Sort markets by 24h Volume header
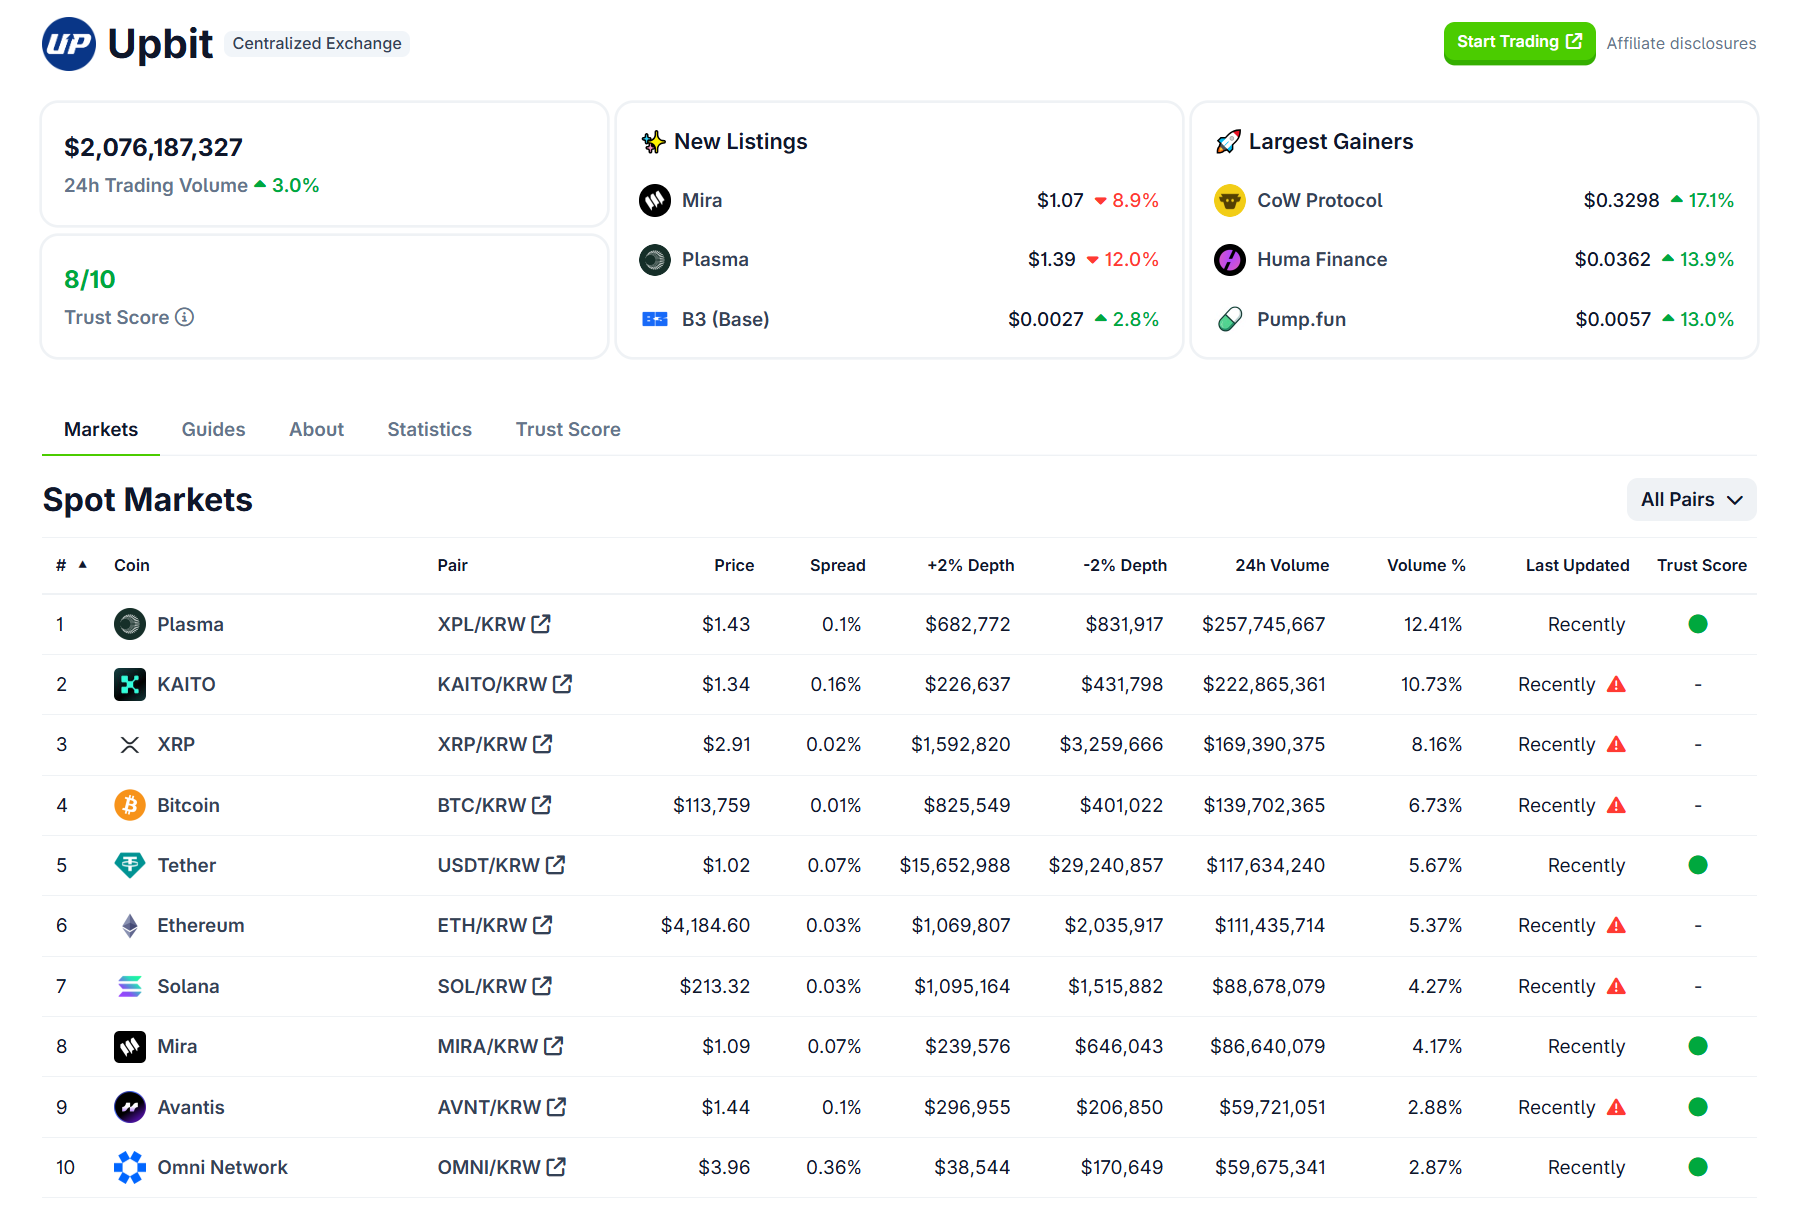This screenshot has height=1206, width=1793. pyautogui.click(x=1281, y=565)
